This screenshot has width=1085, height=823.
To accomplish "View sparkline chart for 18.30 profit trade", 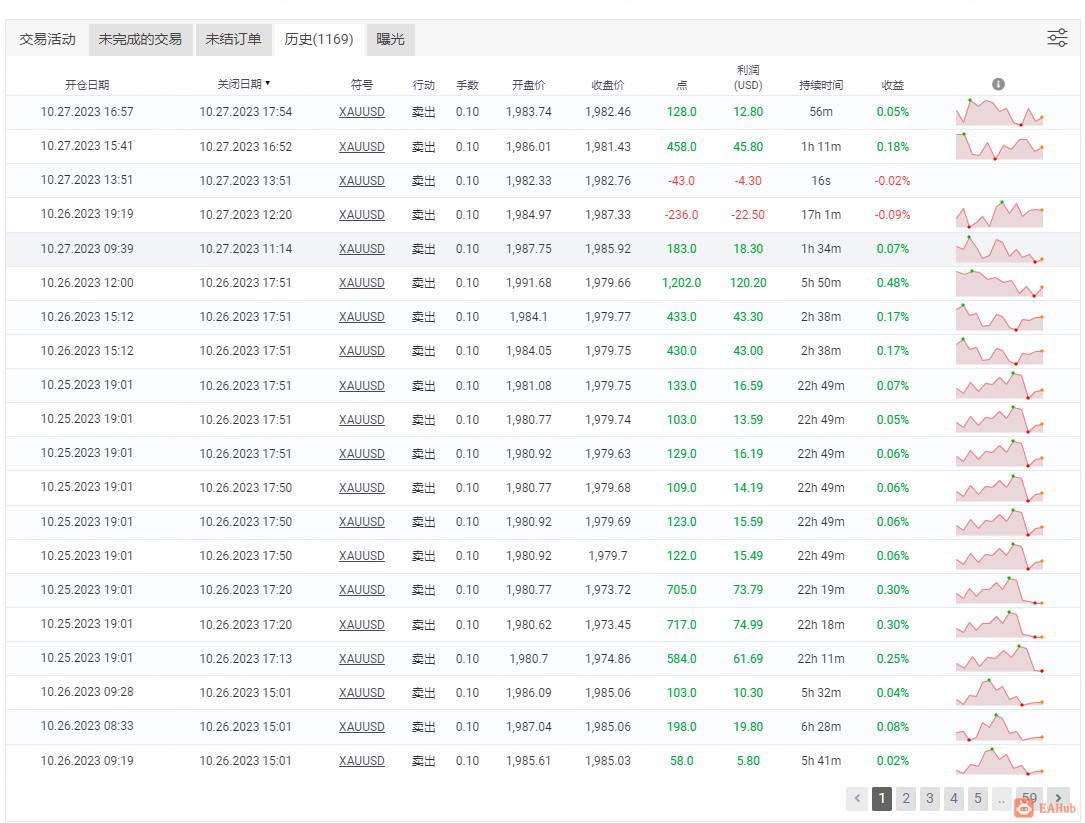I will click(x=999, y=248).
